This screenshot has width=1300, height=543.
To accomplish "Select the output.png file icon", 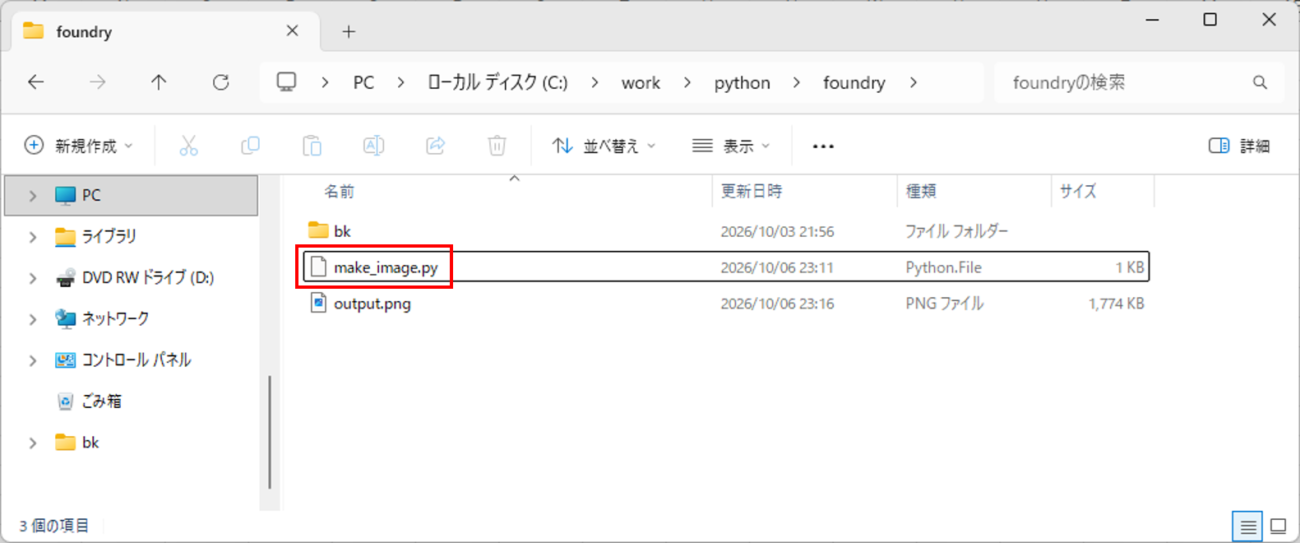I will 318,303.
